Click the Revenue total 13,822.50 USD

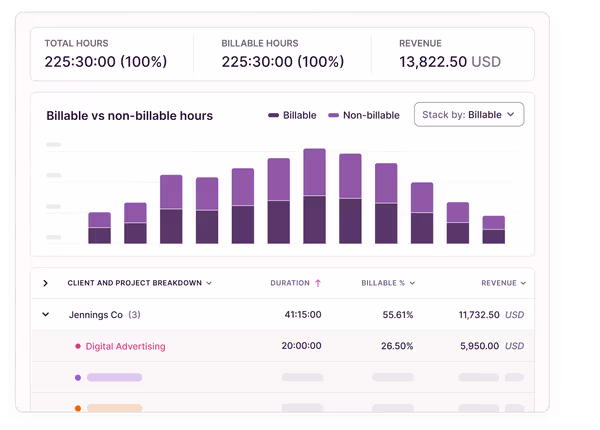click(450, 62)
